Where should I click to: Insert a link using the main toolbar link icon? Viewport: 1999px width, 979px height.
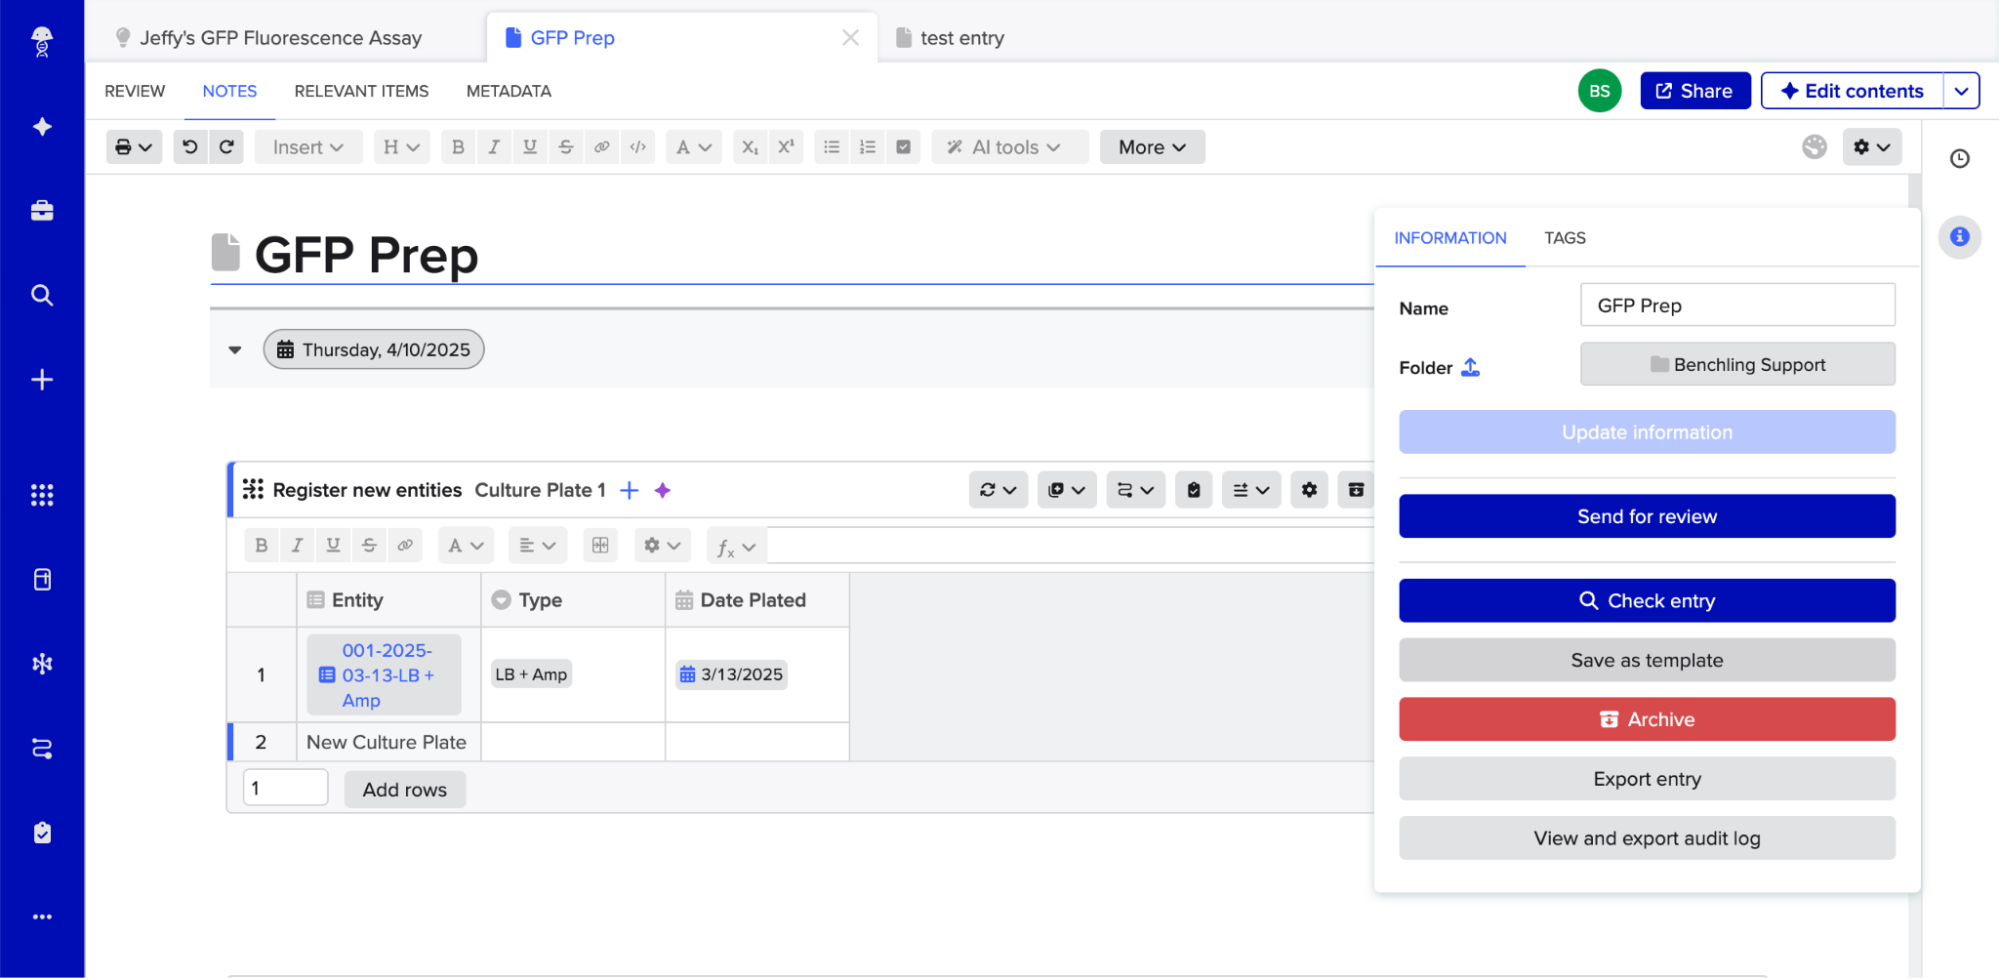(602, 147)
